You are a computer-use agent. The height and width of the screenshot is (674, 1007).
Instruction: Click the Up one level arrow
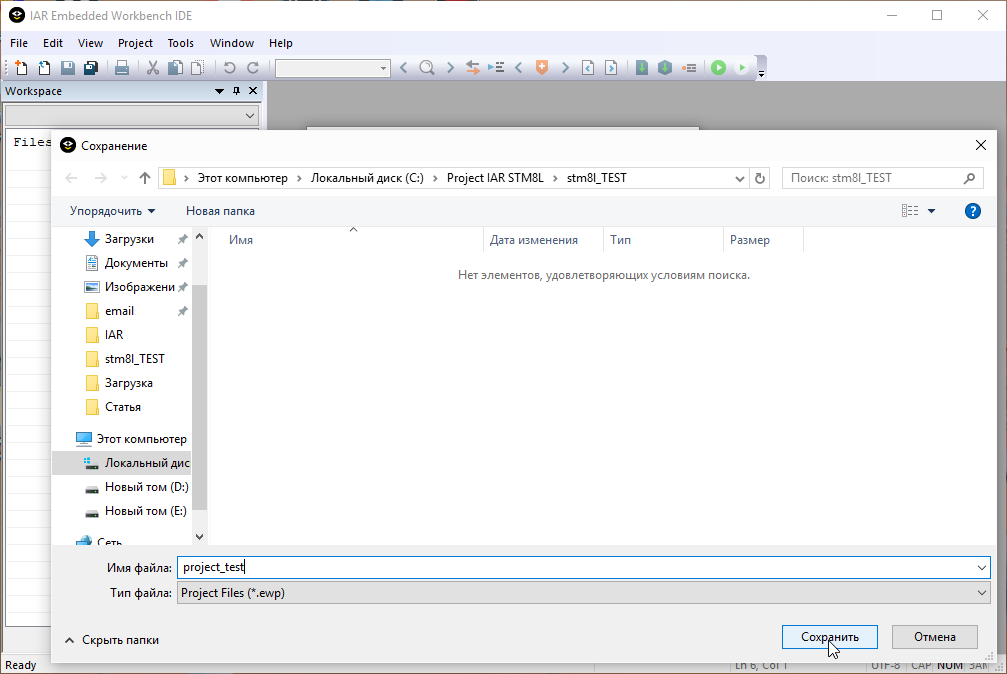(x=144, y=178)
